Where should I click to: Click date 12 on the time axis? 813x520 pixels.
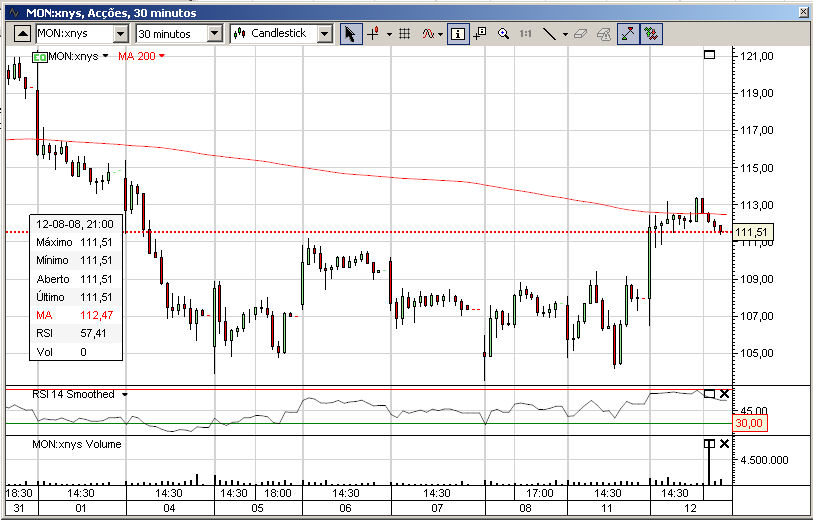690,508
